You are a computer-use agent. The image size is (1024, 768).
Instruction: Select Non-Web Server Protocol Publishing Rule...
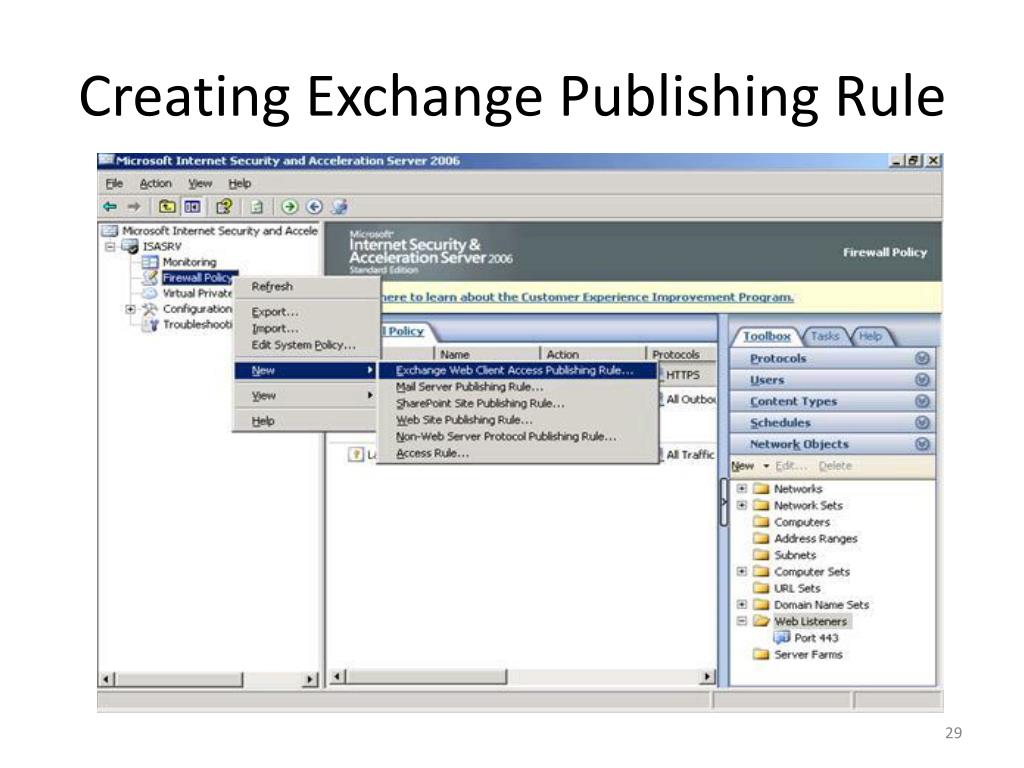tap(518, 436)
